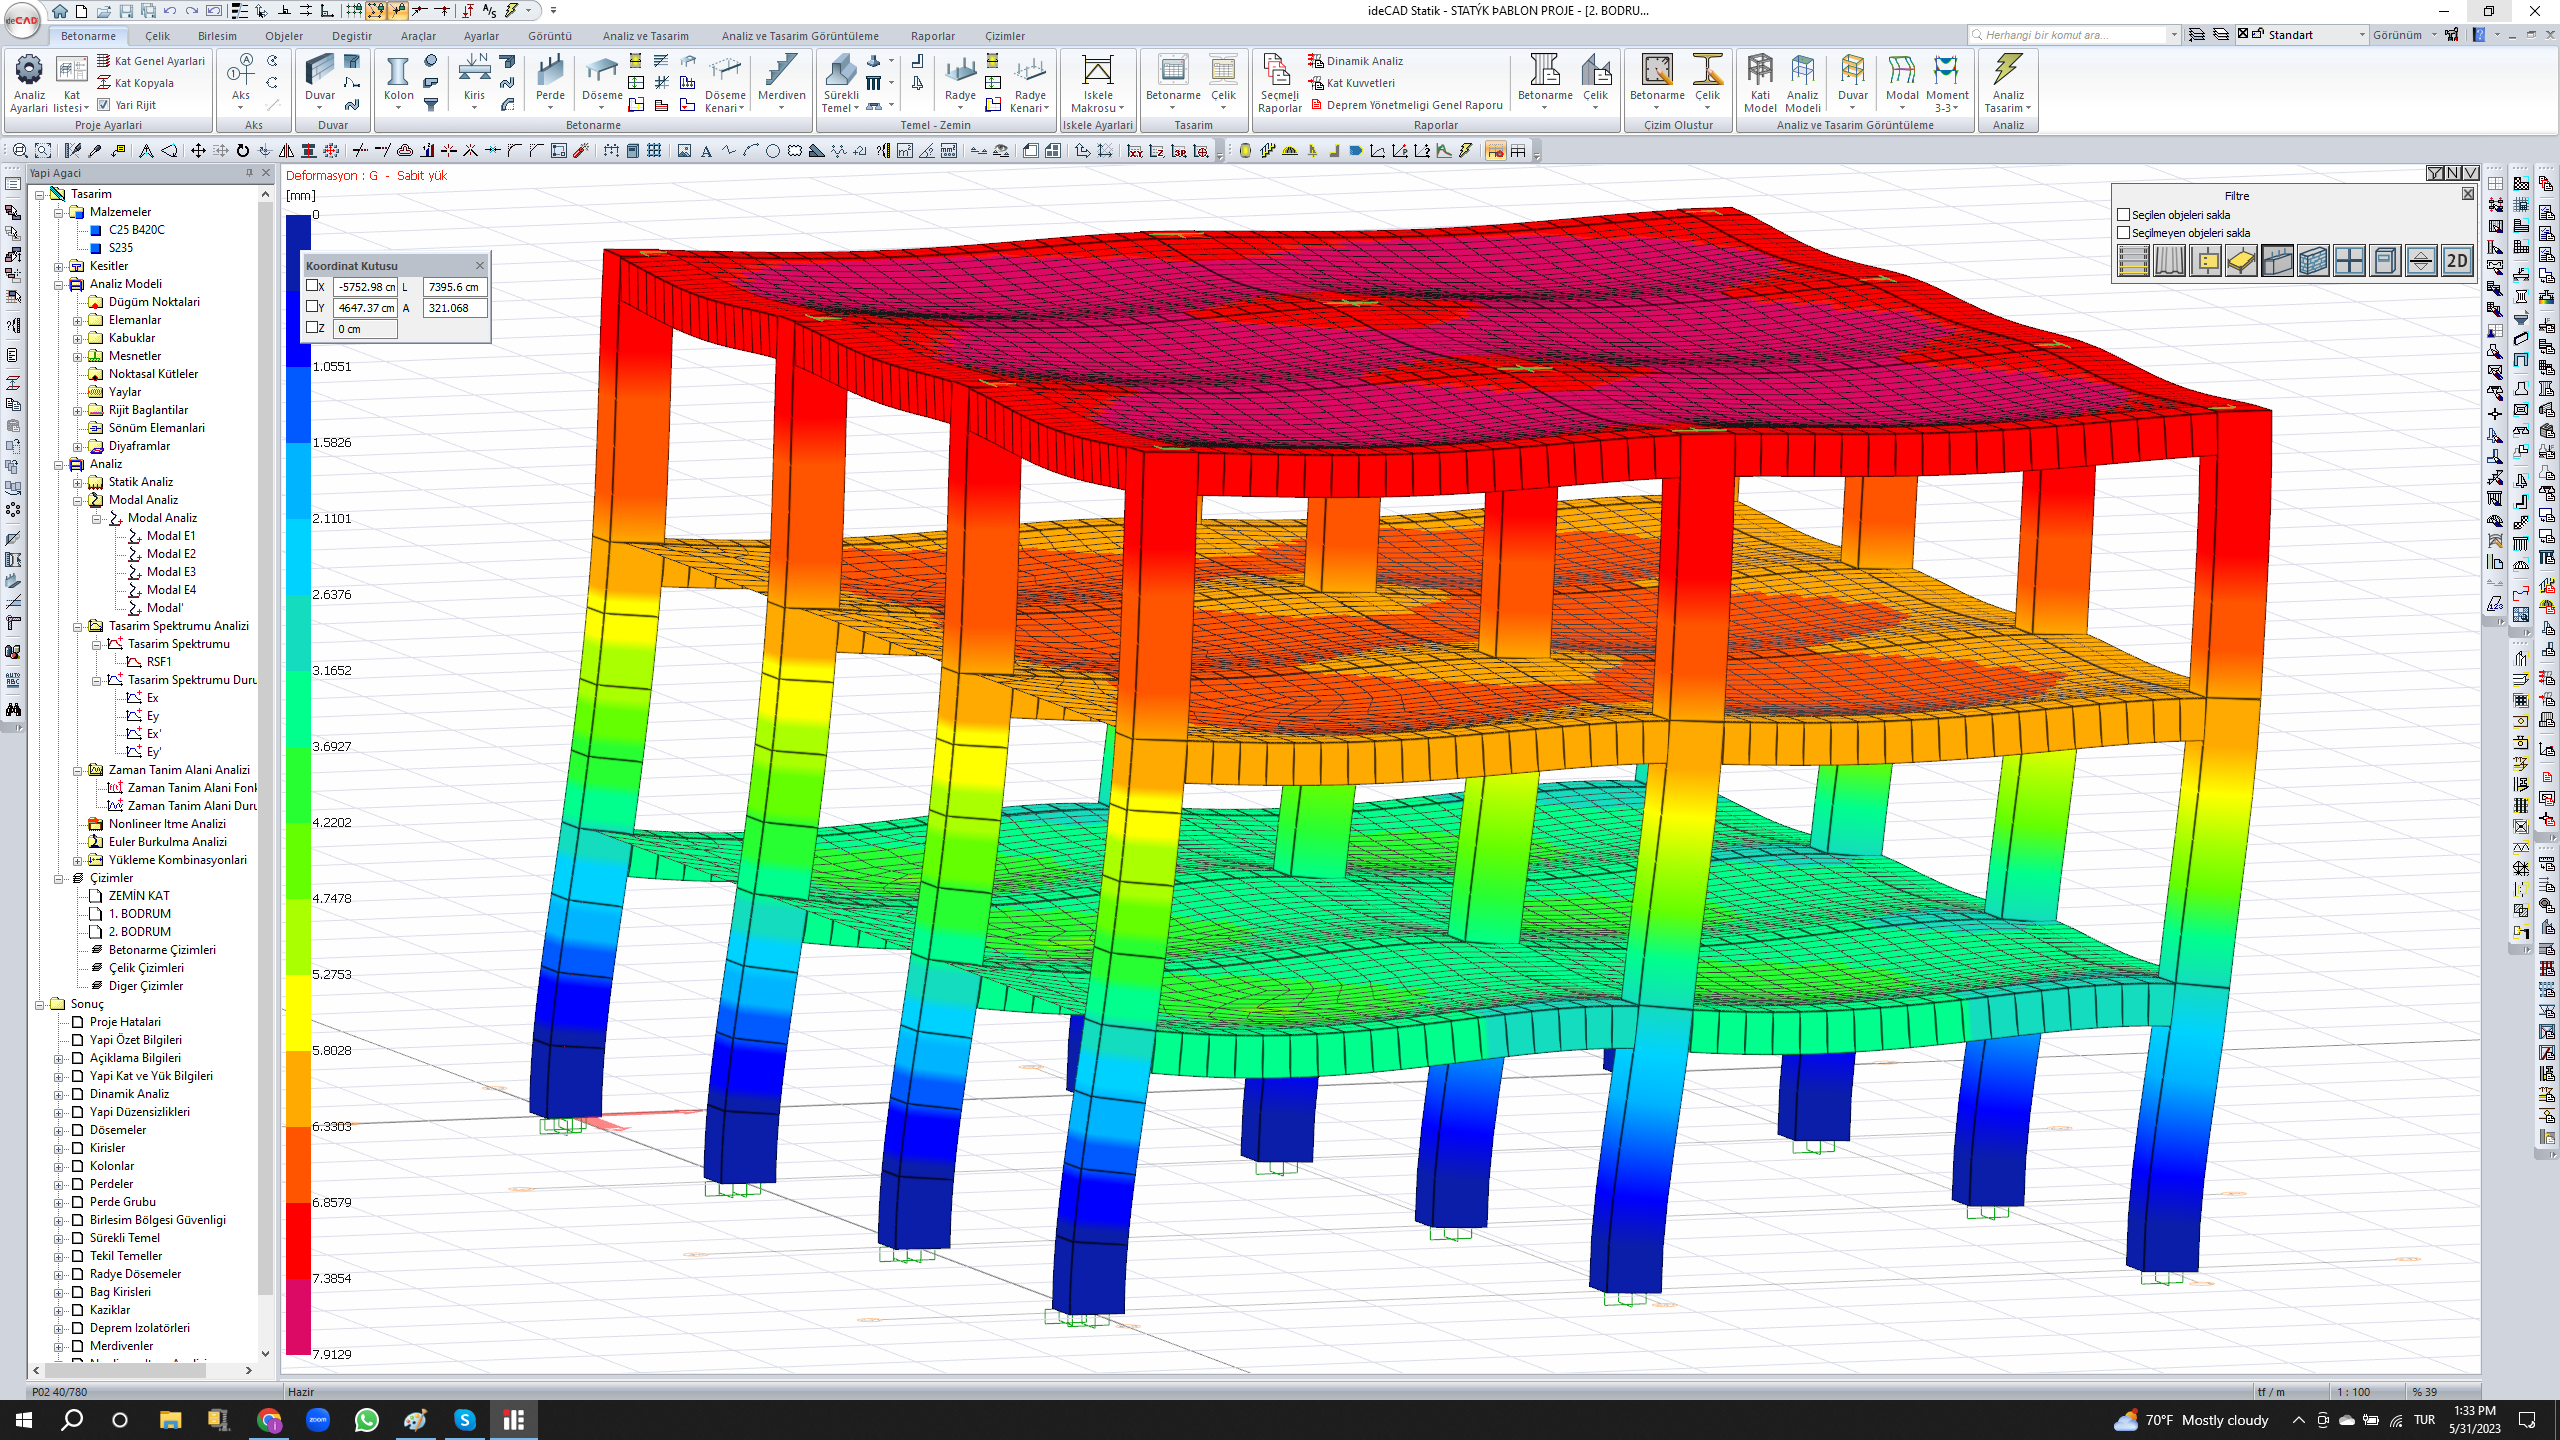Select the Kolon tool in ribbon
Screen dimensions: 2560x1440
tap(398, 80)
